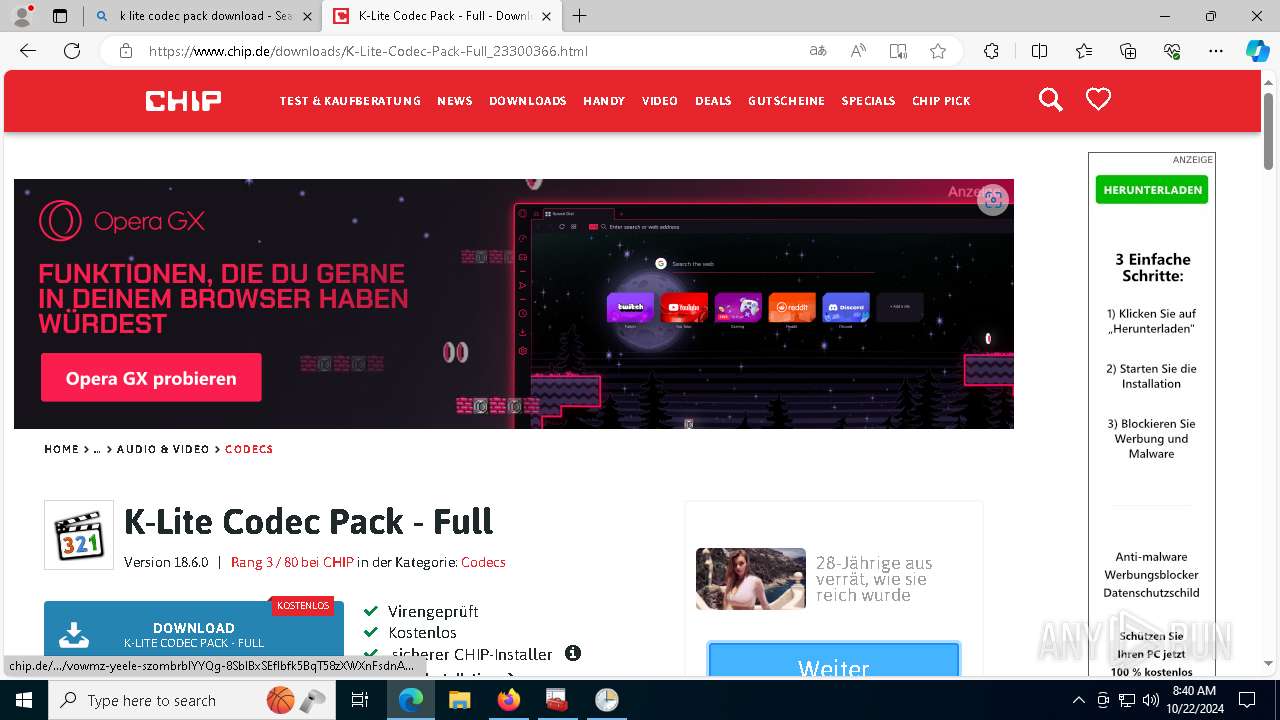Image resolution: width=1280 pixels, height=720 pixels.
Task: Open the Copilot sidebar icon
Action: tap(1257, 51)
